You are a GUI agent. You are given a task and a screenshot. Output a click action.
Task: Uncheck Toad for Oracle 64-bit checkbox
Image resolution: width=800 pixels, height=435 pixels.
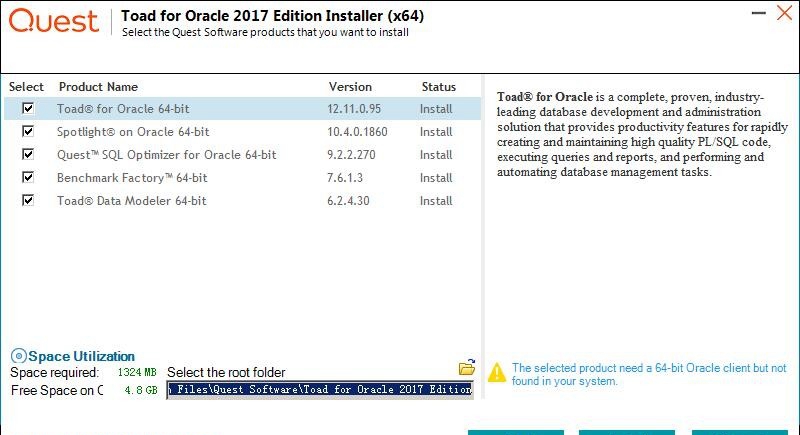click(28, 109)
